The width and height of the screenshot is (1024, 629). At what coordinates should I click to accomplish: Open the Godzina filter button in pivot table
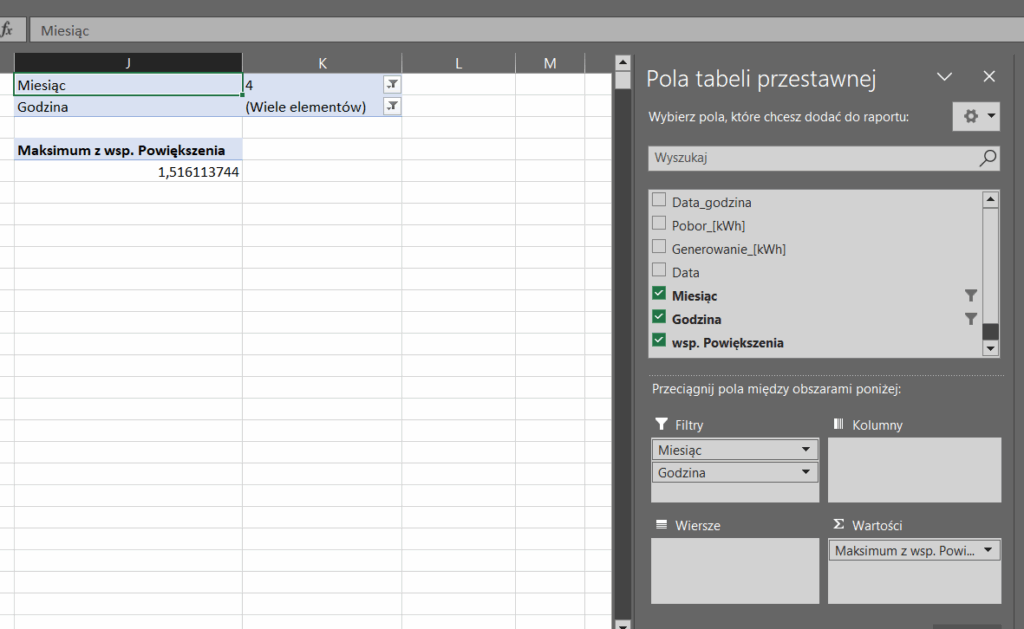392,106
